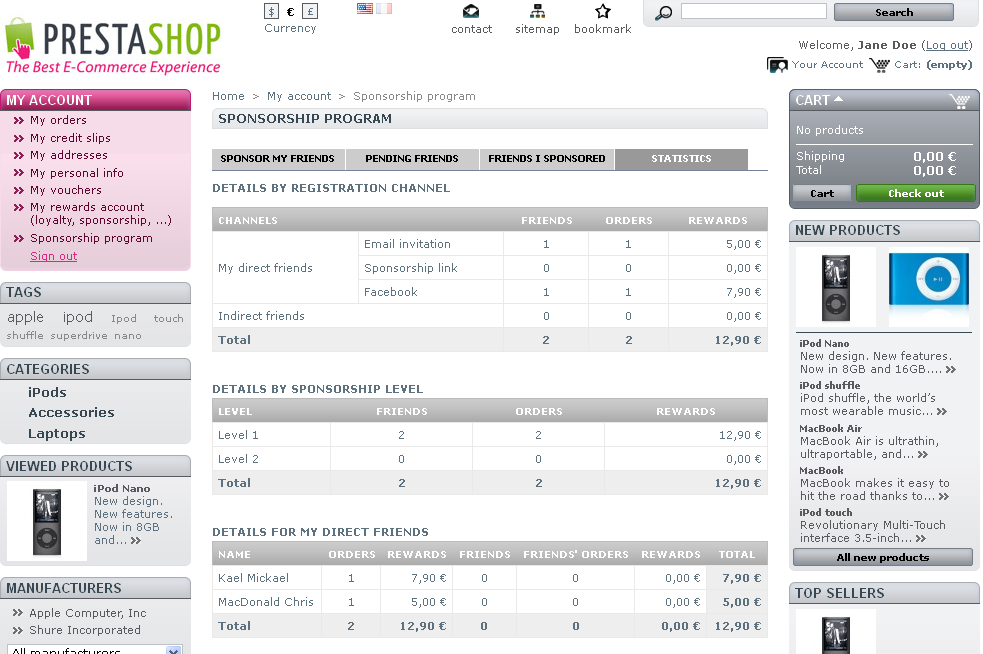Open iPod shuffle link in New Products
983x654 pixels.
tap(829, 385)
